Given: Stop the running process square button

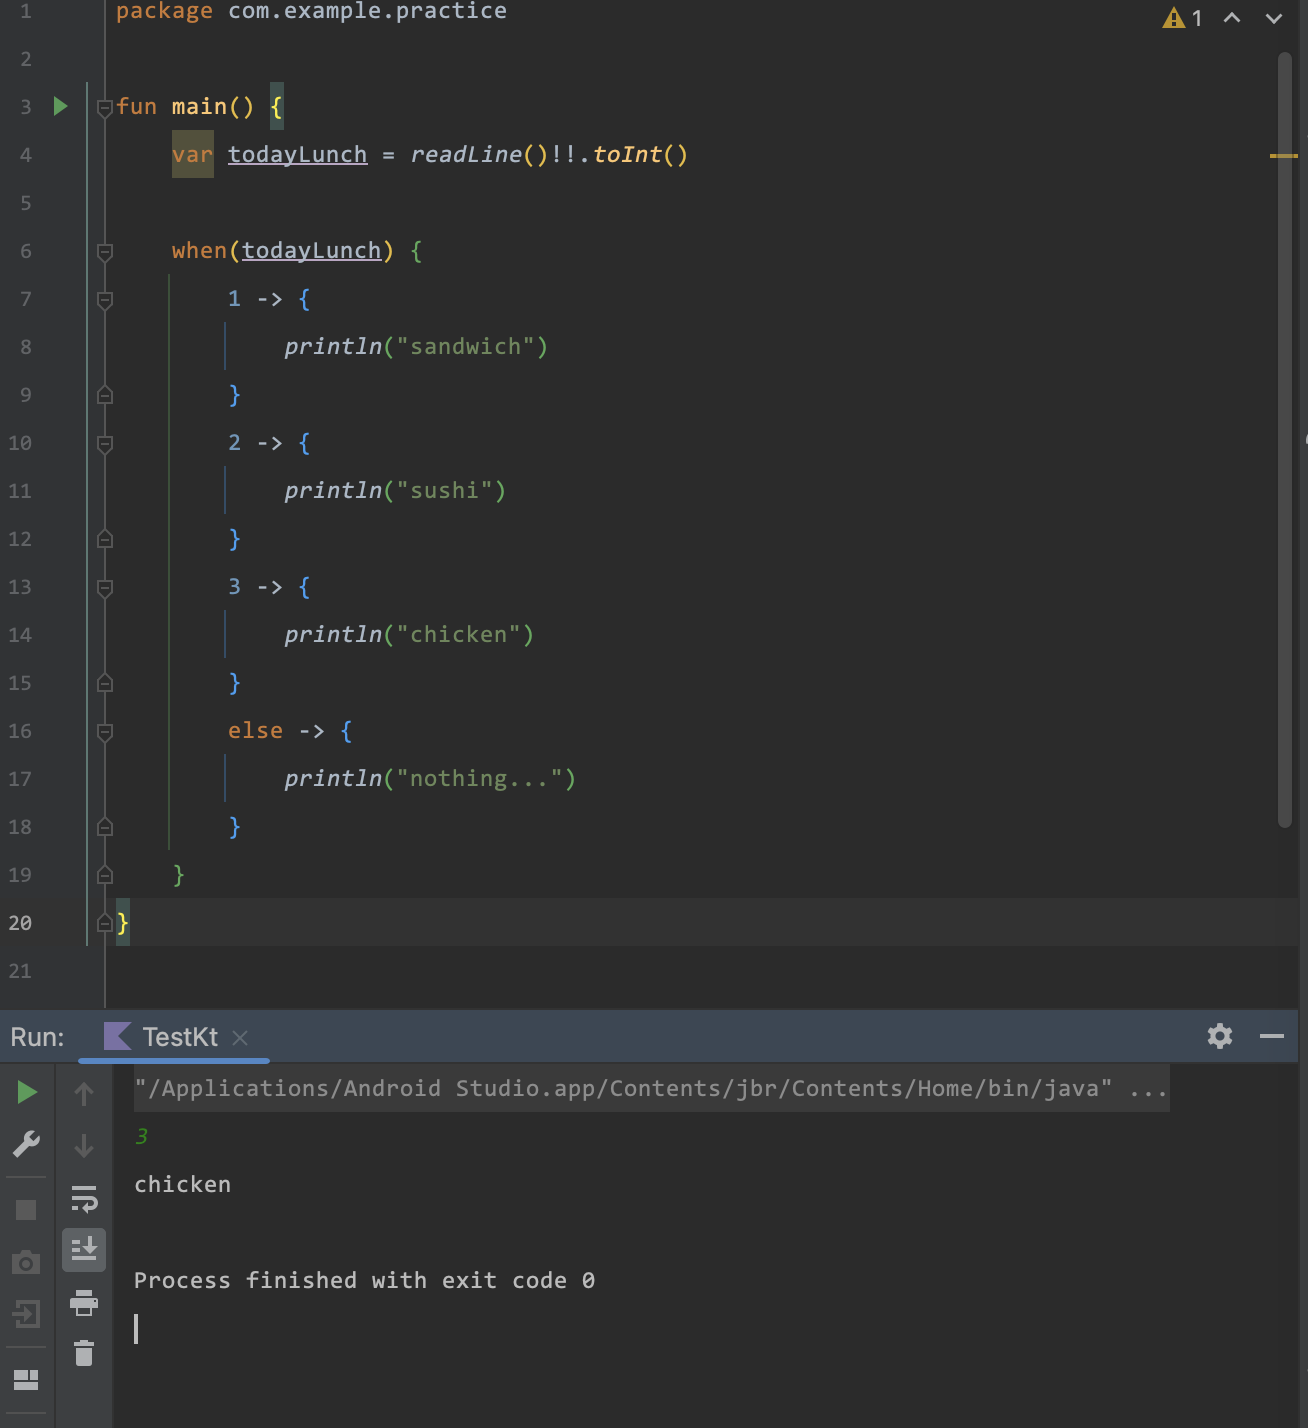Looking at the screenshot, I should pos(26,1210).
